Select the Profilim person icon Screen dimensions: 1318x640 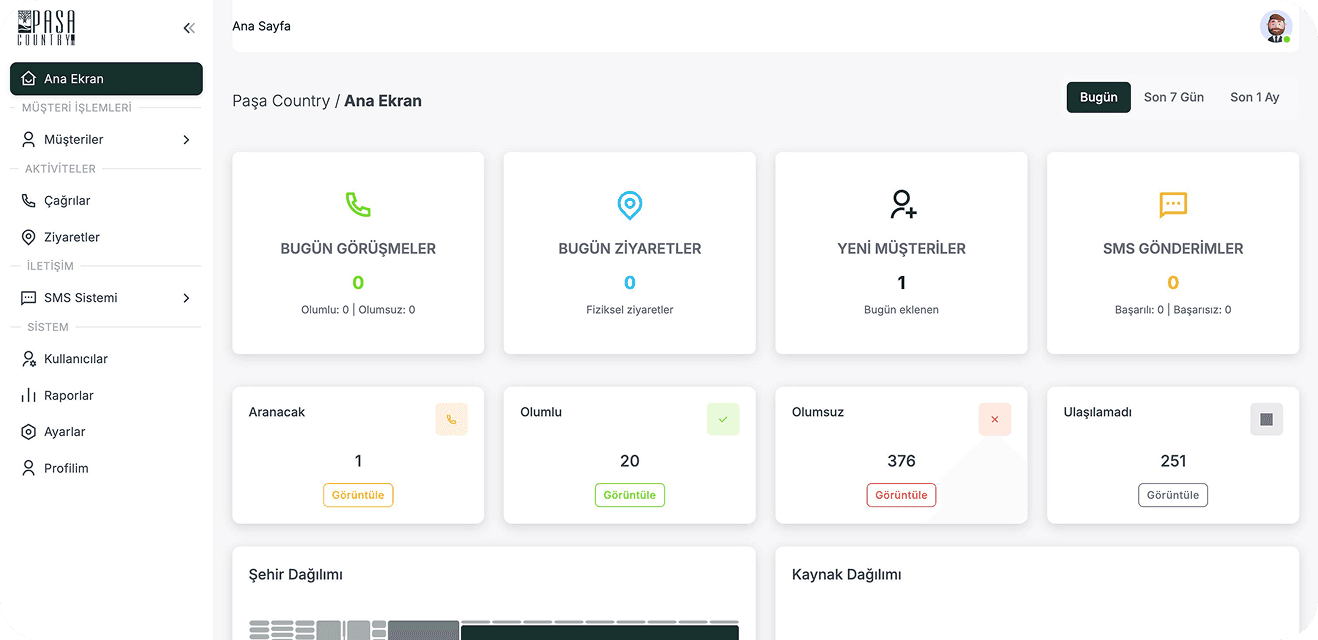29,468
